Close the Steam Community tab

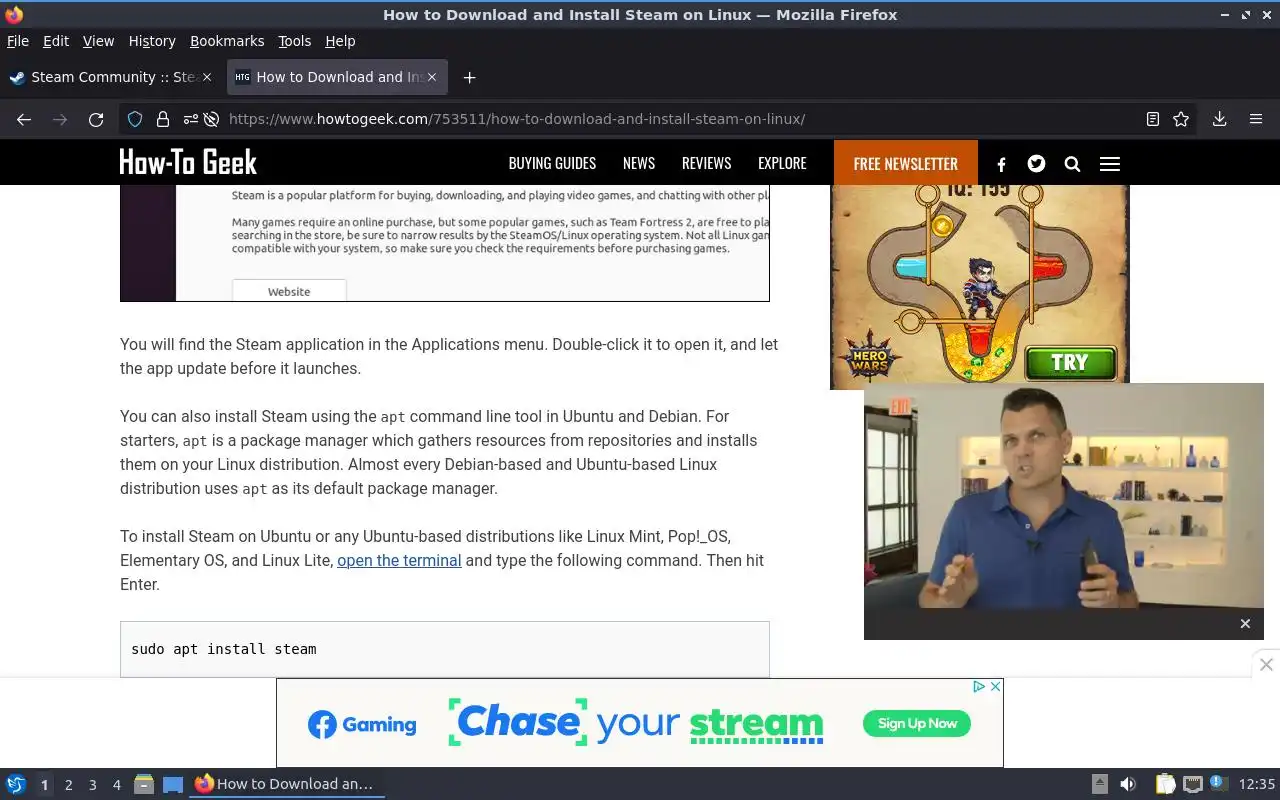pyautogui.click(x=207, y=77)
